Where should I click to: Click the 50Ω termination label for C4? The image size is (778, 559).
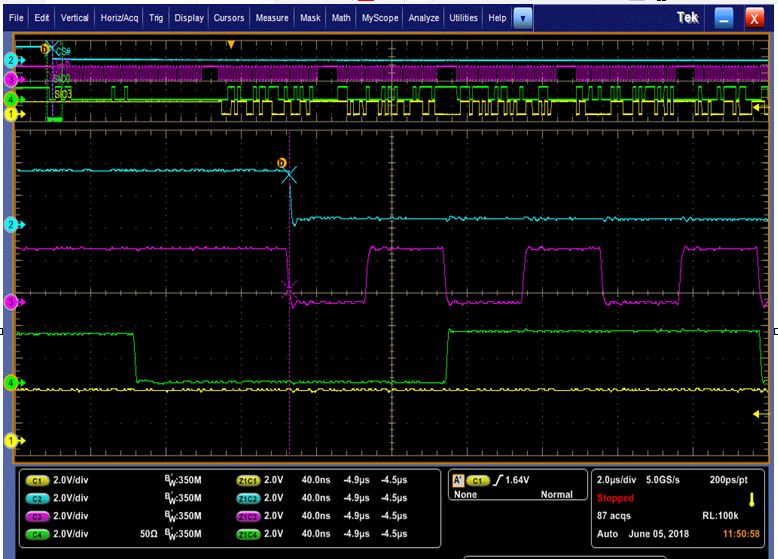pyautogui.click(x=148, y=534)
